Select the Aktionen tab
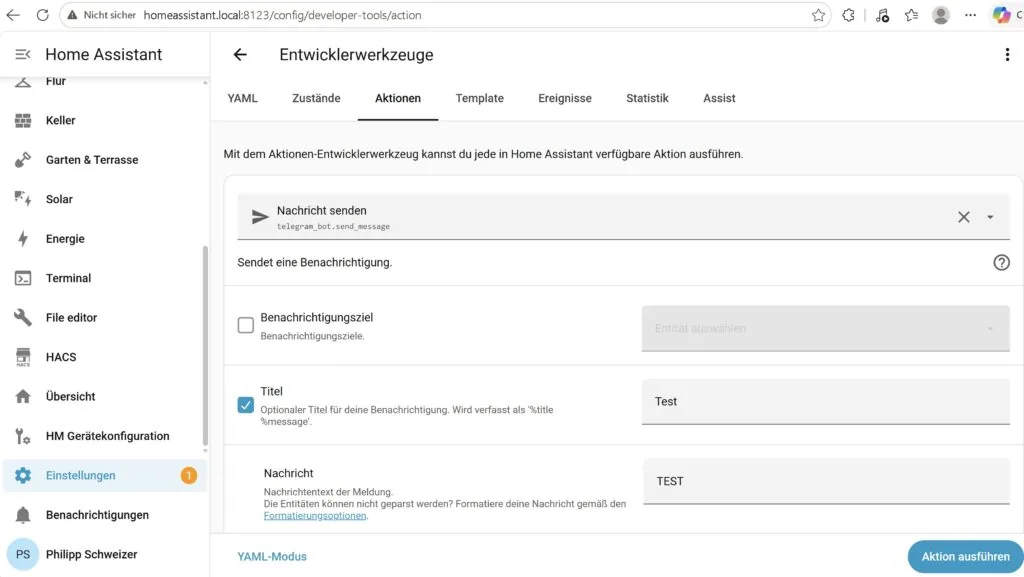Screen dimensions: 1024x577 (x=398, y=99)
